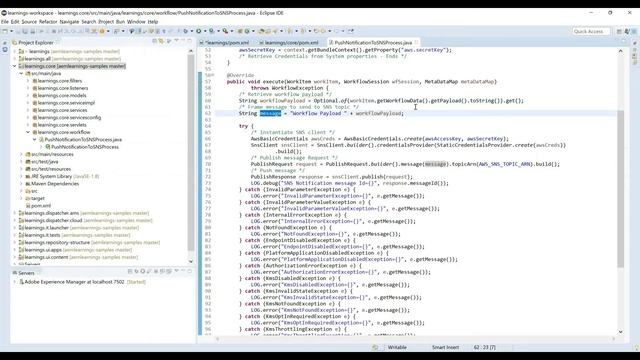Image resolution: width=640 pixels, height=360 pixels.
Task: Open the Run dropdown arrow next to Run button
Action: tap(205, 31)
